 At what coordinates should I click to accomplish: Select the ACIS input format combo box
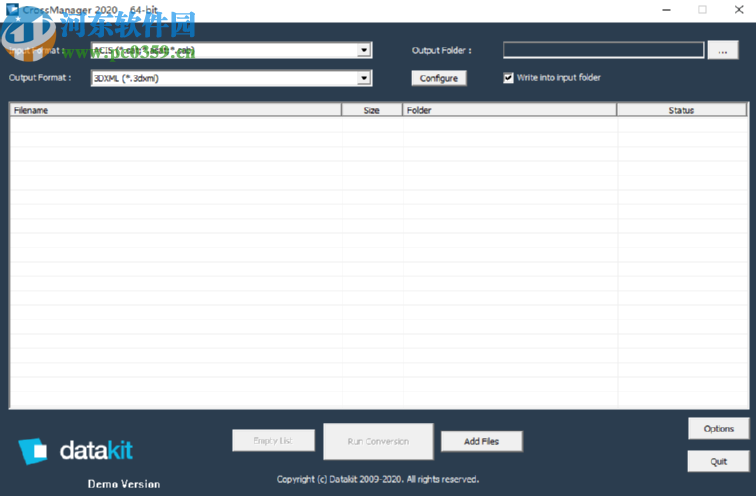(x=231, y=50)
